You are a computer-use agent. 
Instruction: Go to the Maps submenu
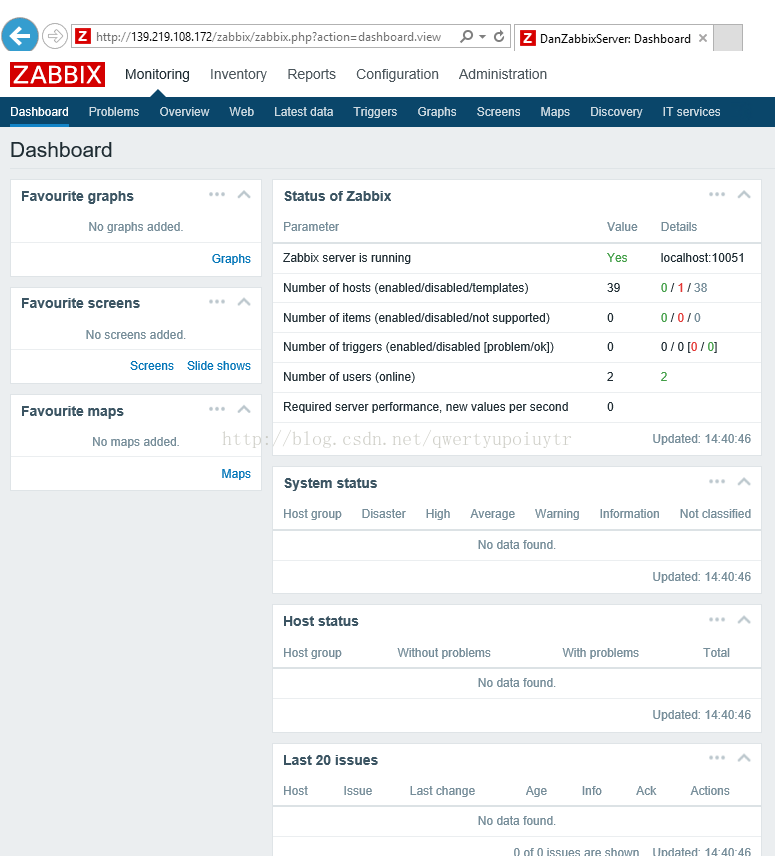555,112
